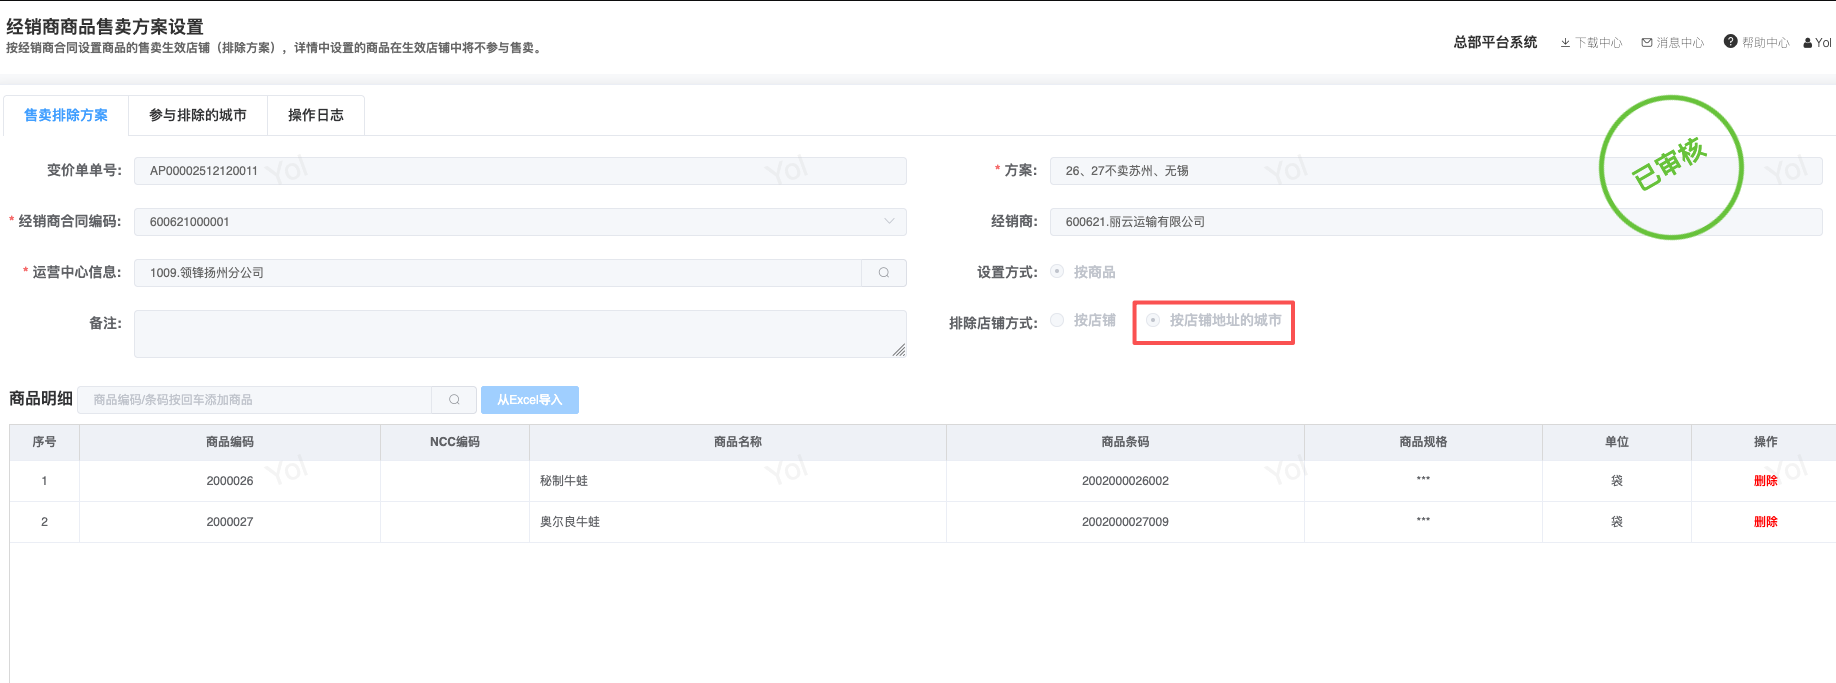This screenshot has width=1836, height=683.
Task: Expand the 经销商合同编码 dropdown arrow
Action: pyautogui.click(x=889, y=222)
